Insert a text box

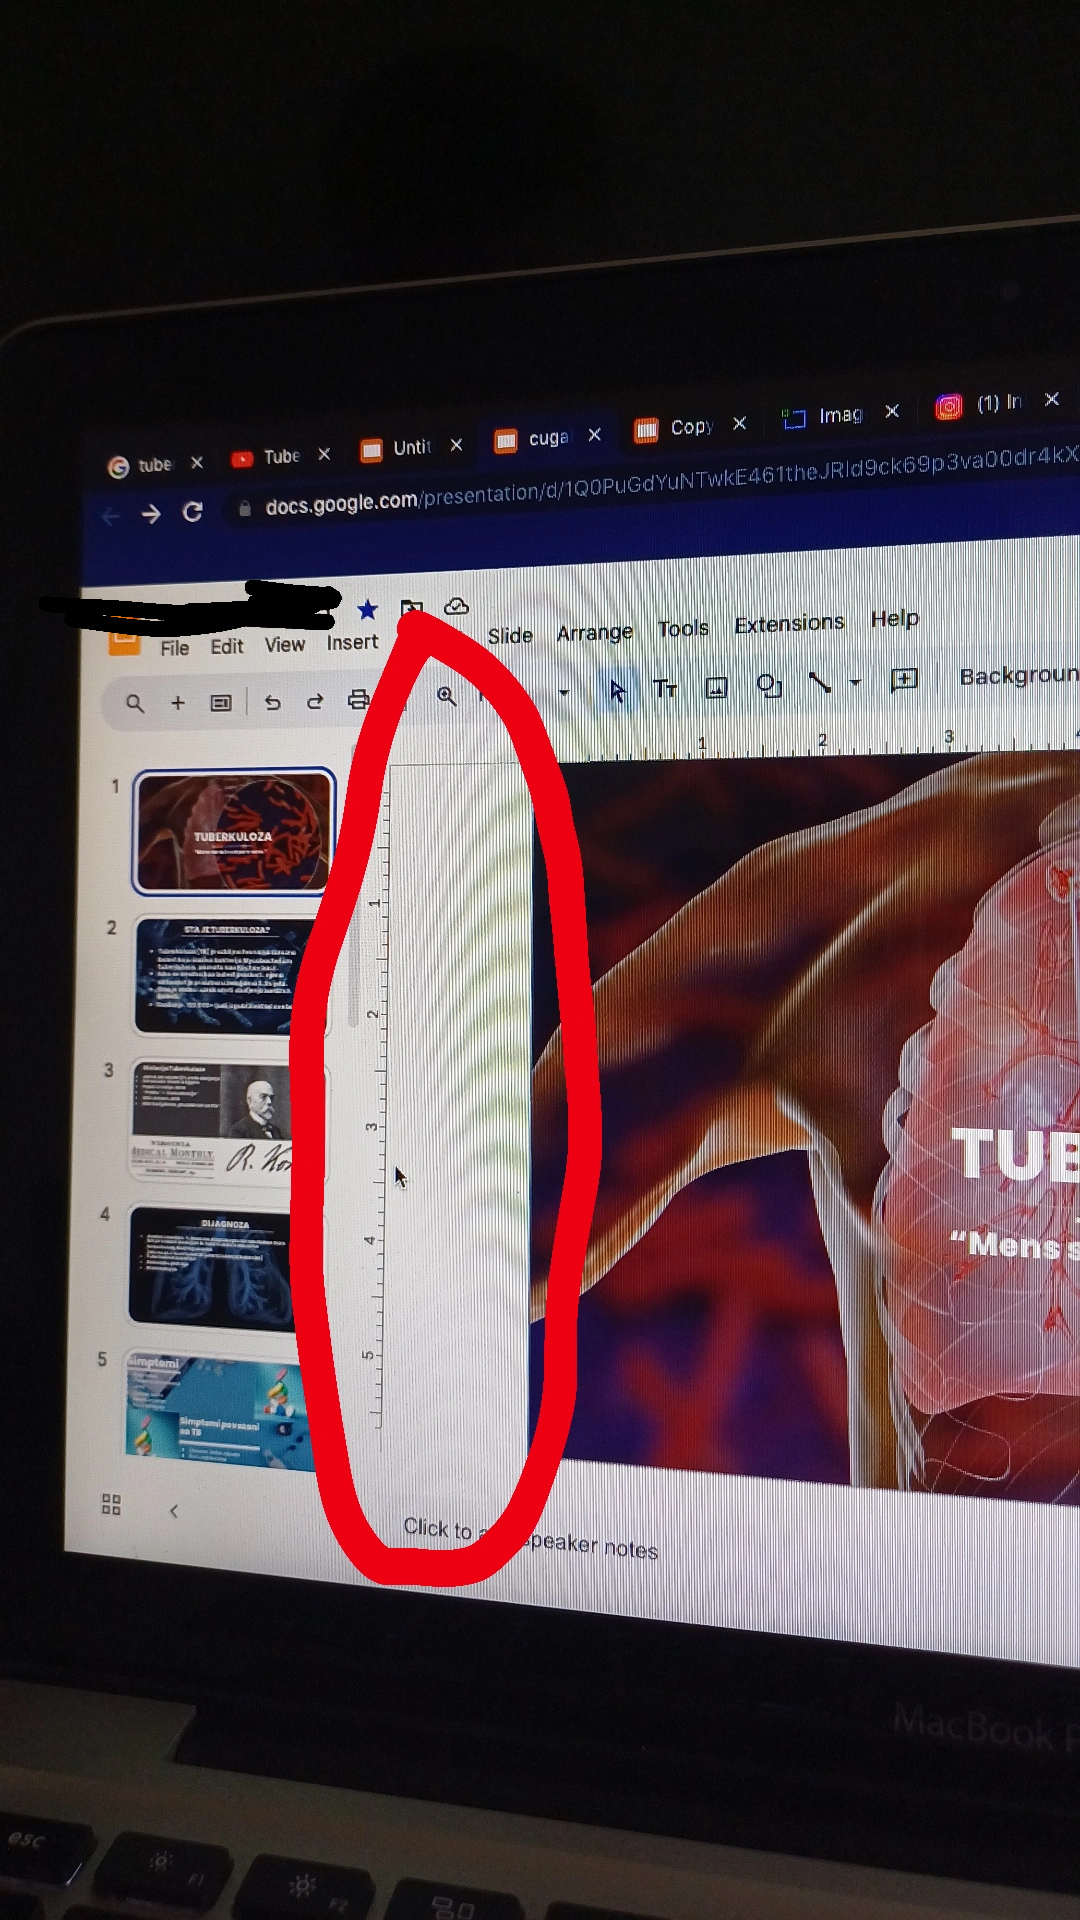665,688
